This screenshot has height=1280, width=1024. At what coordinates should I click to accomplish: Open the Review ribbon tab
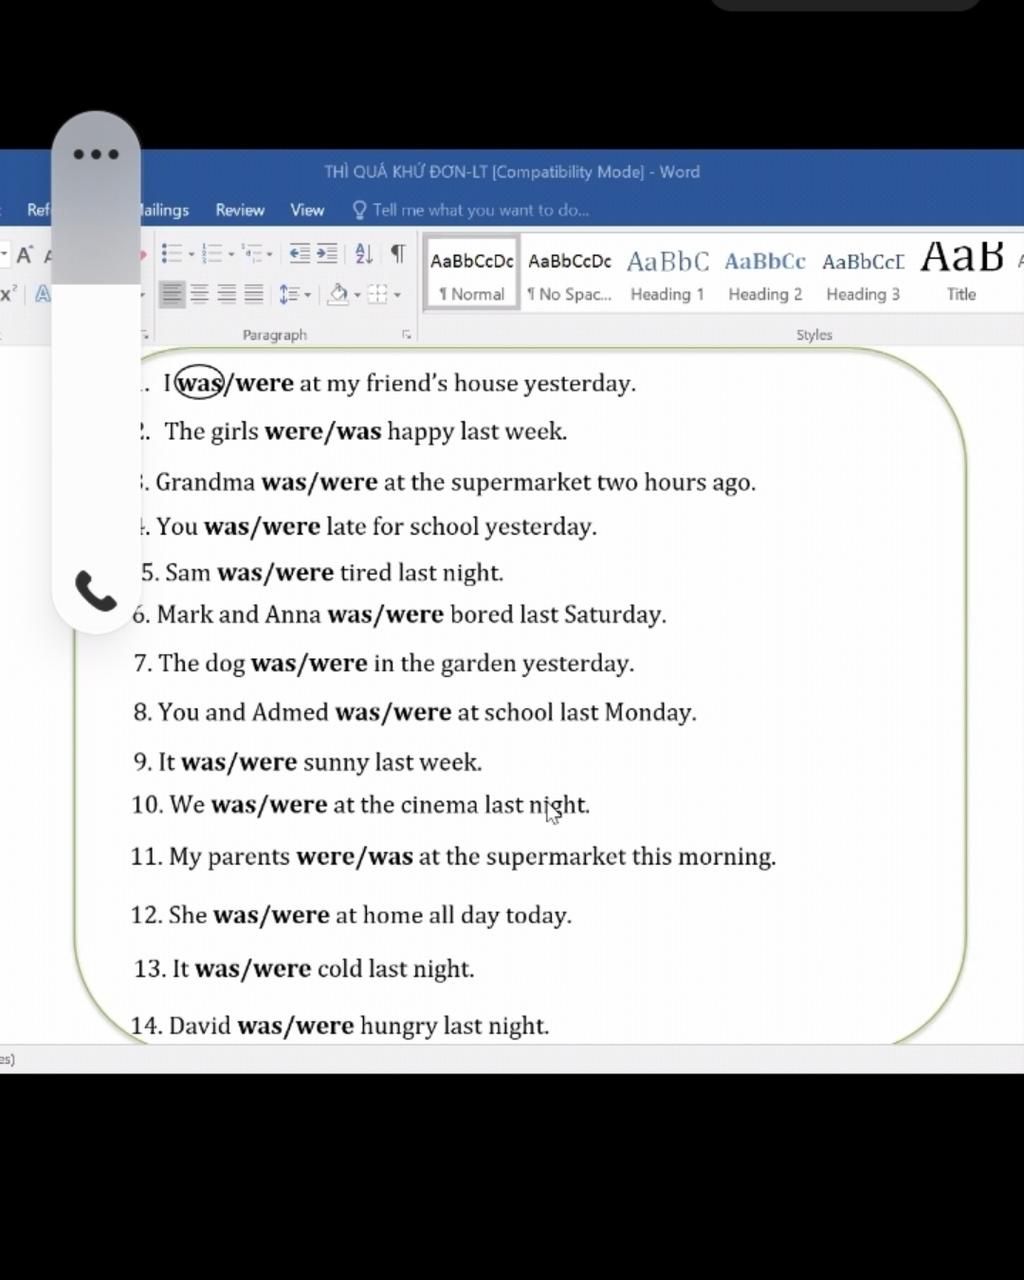(x=240, y=210)
